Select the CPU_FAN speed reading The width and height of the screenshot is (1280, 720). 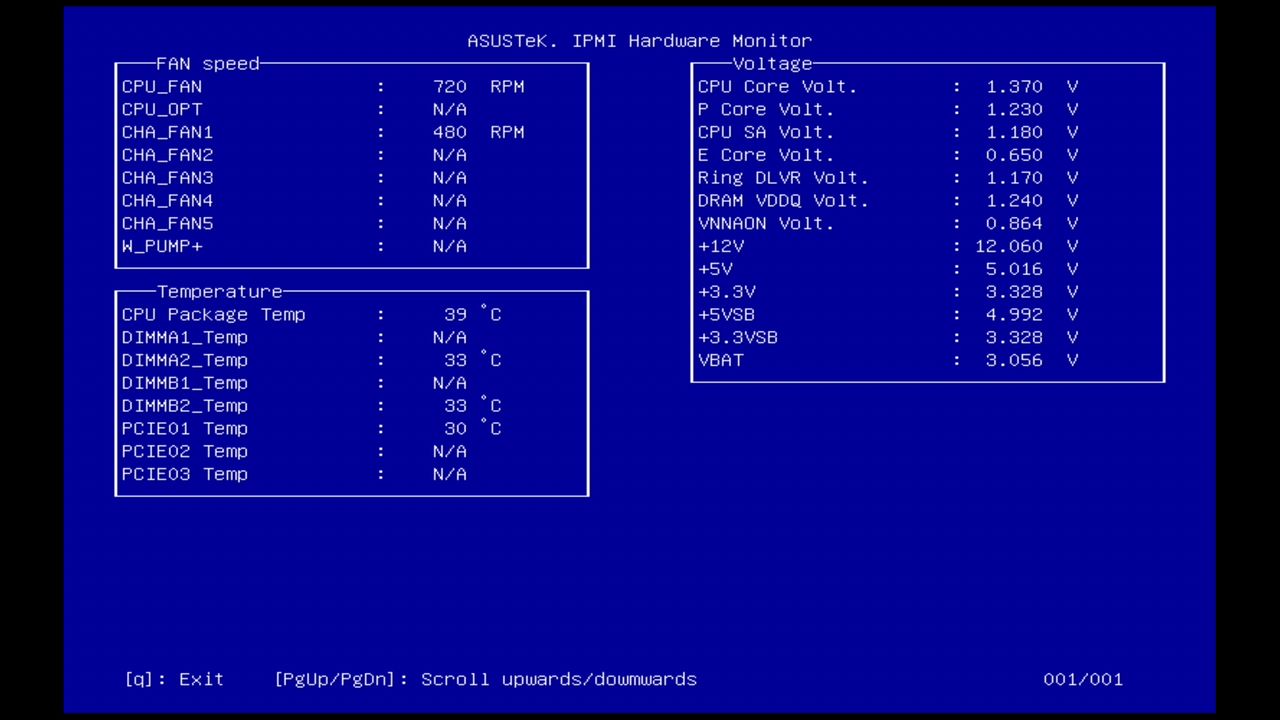[448, 86]
